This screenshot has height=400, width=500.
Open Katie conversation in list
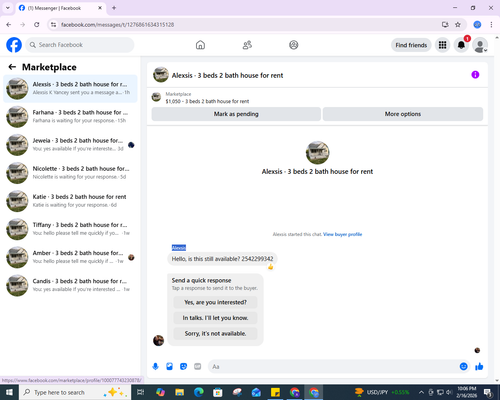(70, 201)
